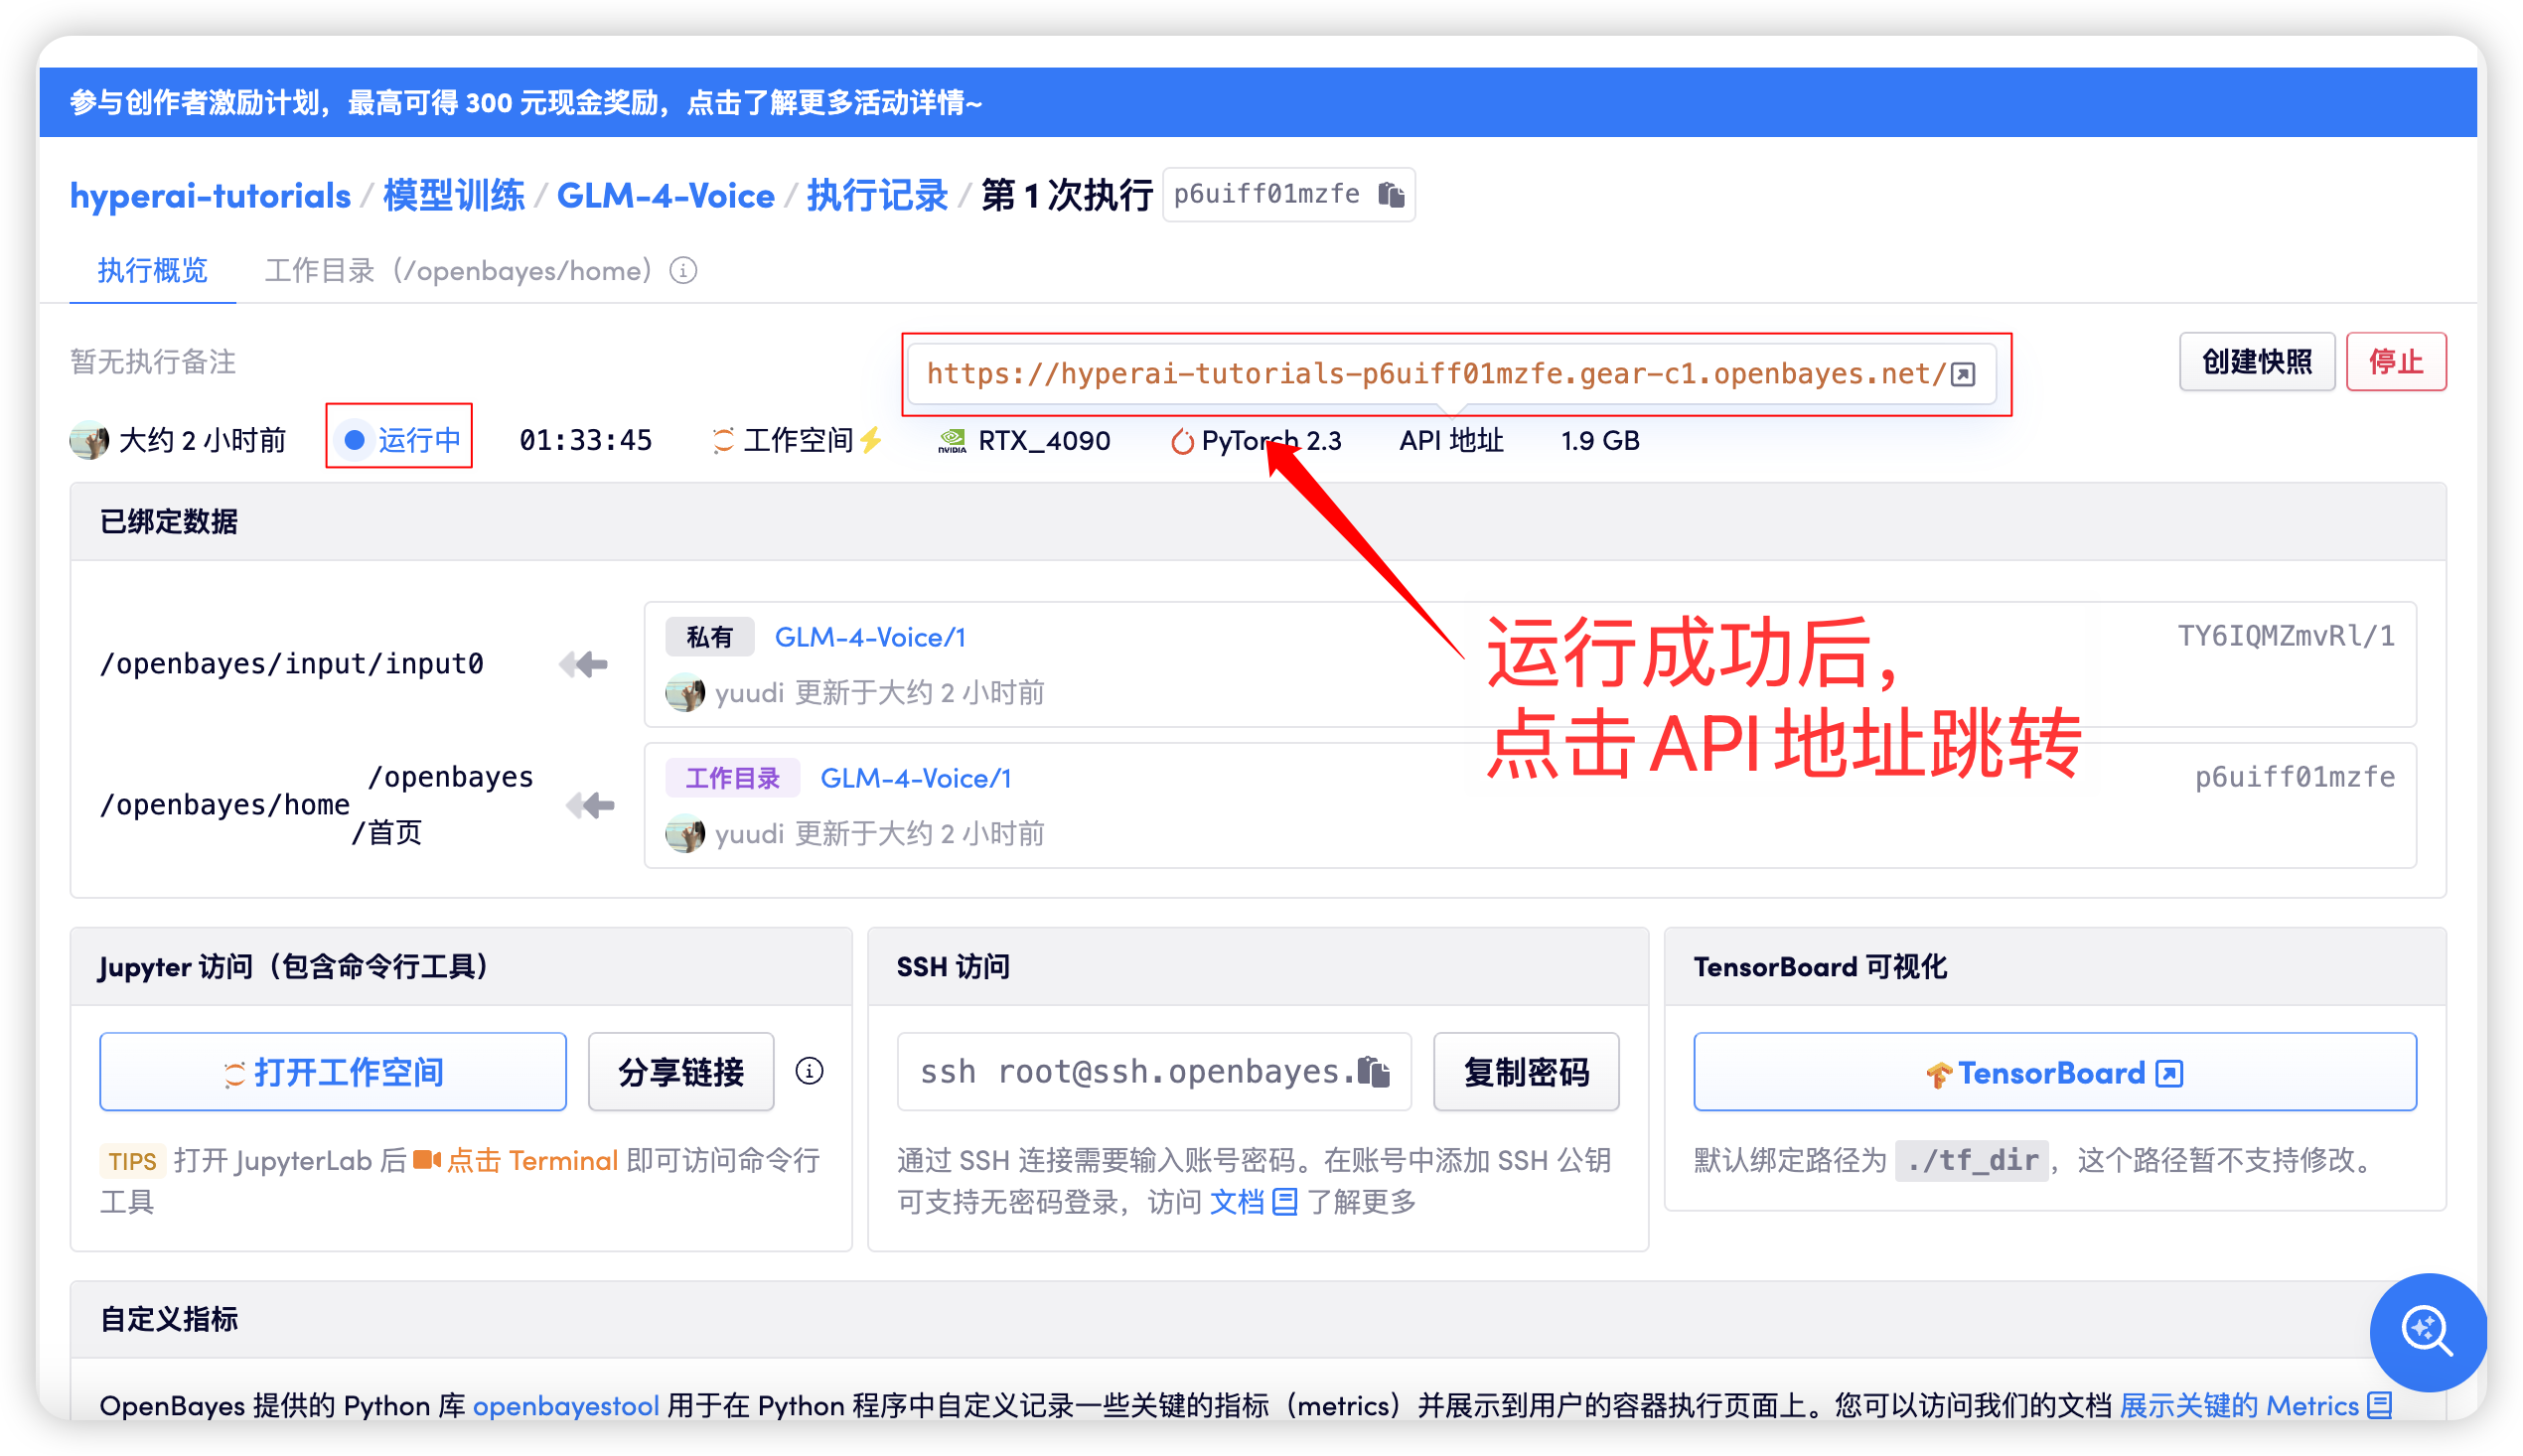Click the user avatar next to 大约 2 小时前
Viewport: 2523px width, 1456px height.
(x=89, y=440)
